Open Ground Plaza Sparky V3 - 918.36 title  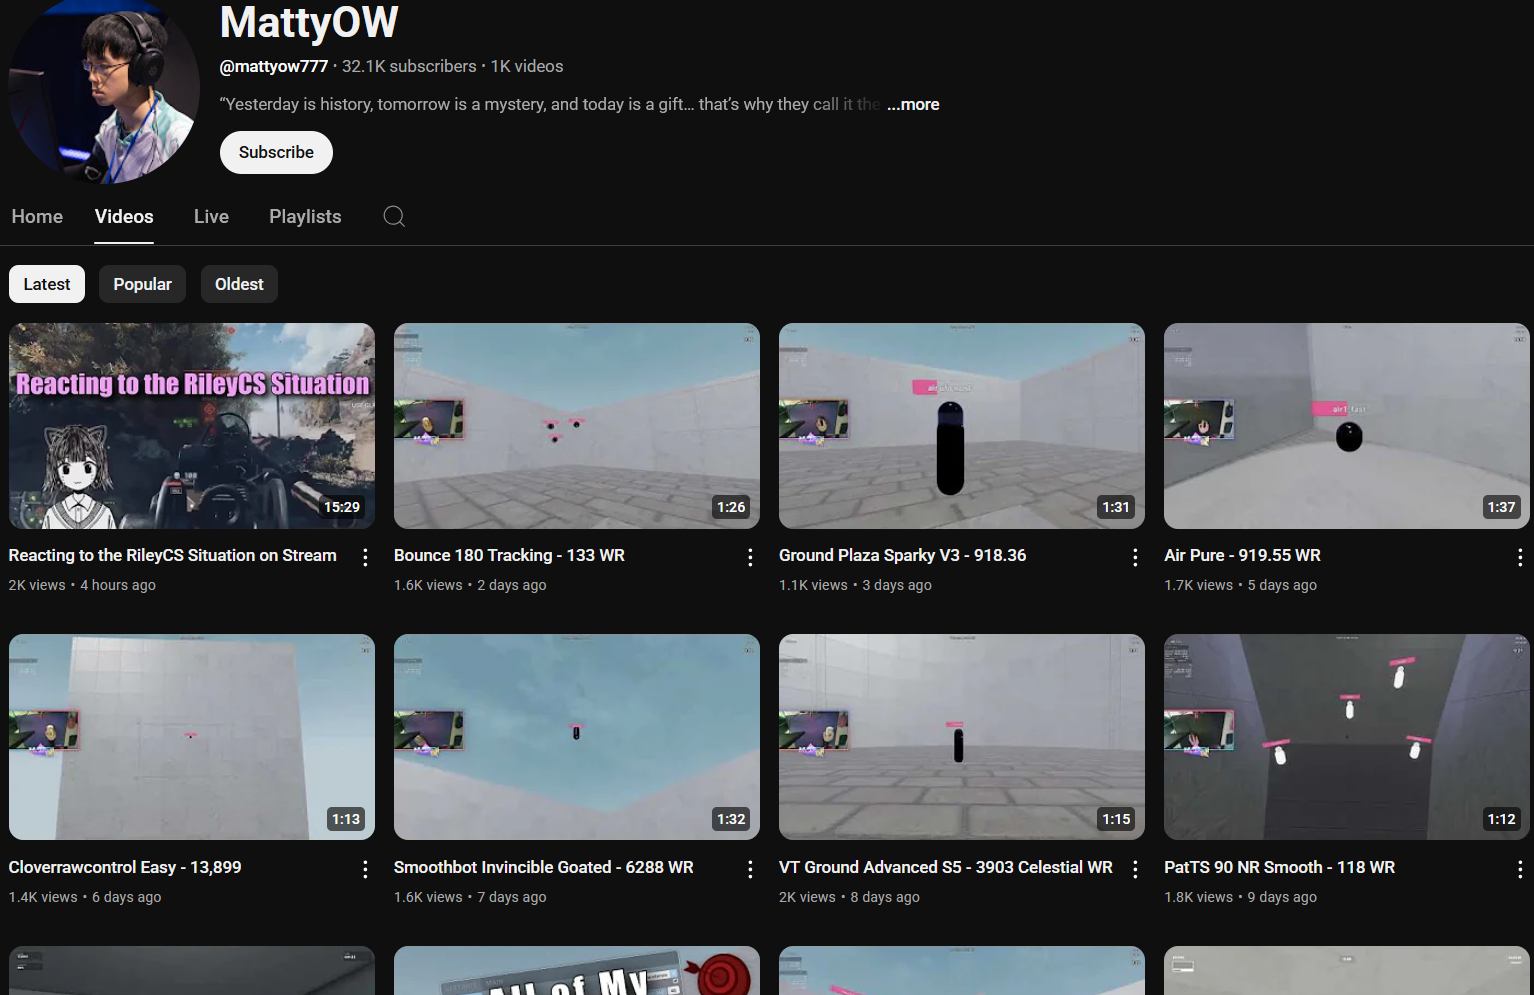pyautogui.click(x=902, y=555)
